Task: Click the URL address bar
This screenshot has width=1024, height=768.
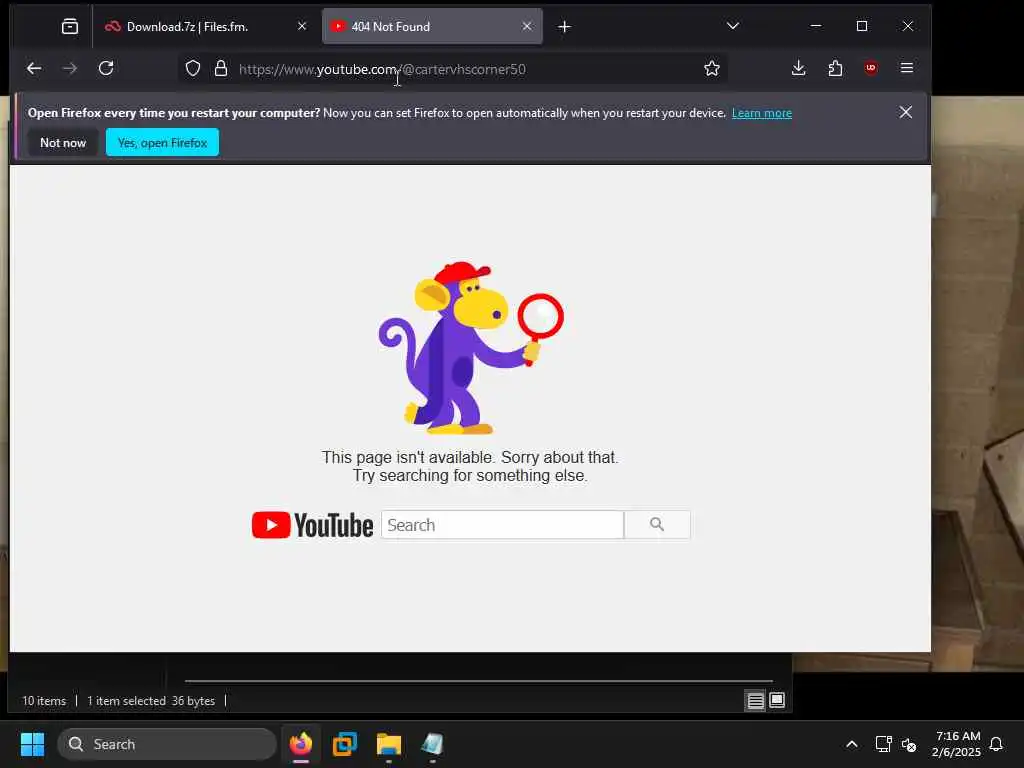Action: [451, 69]
